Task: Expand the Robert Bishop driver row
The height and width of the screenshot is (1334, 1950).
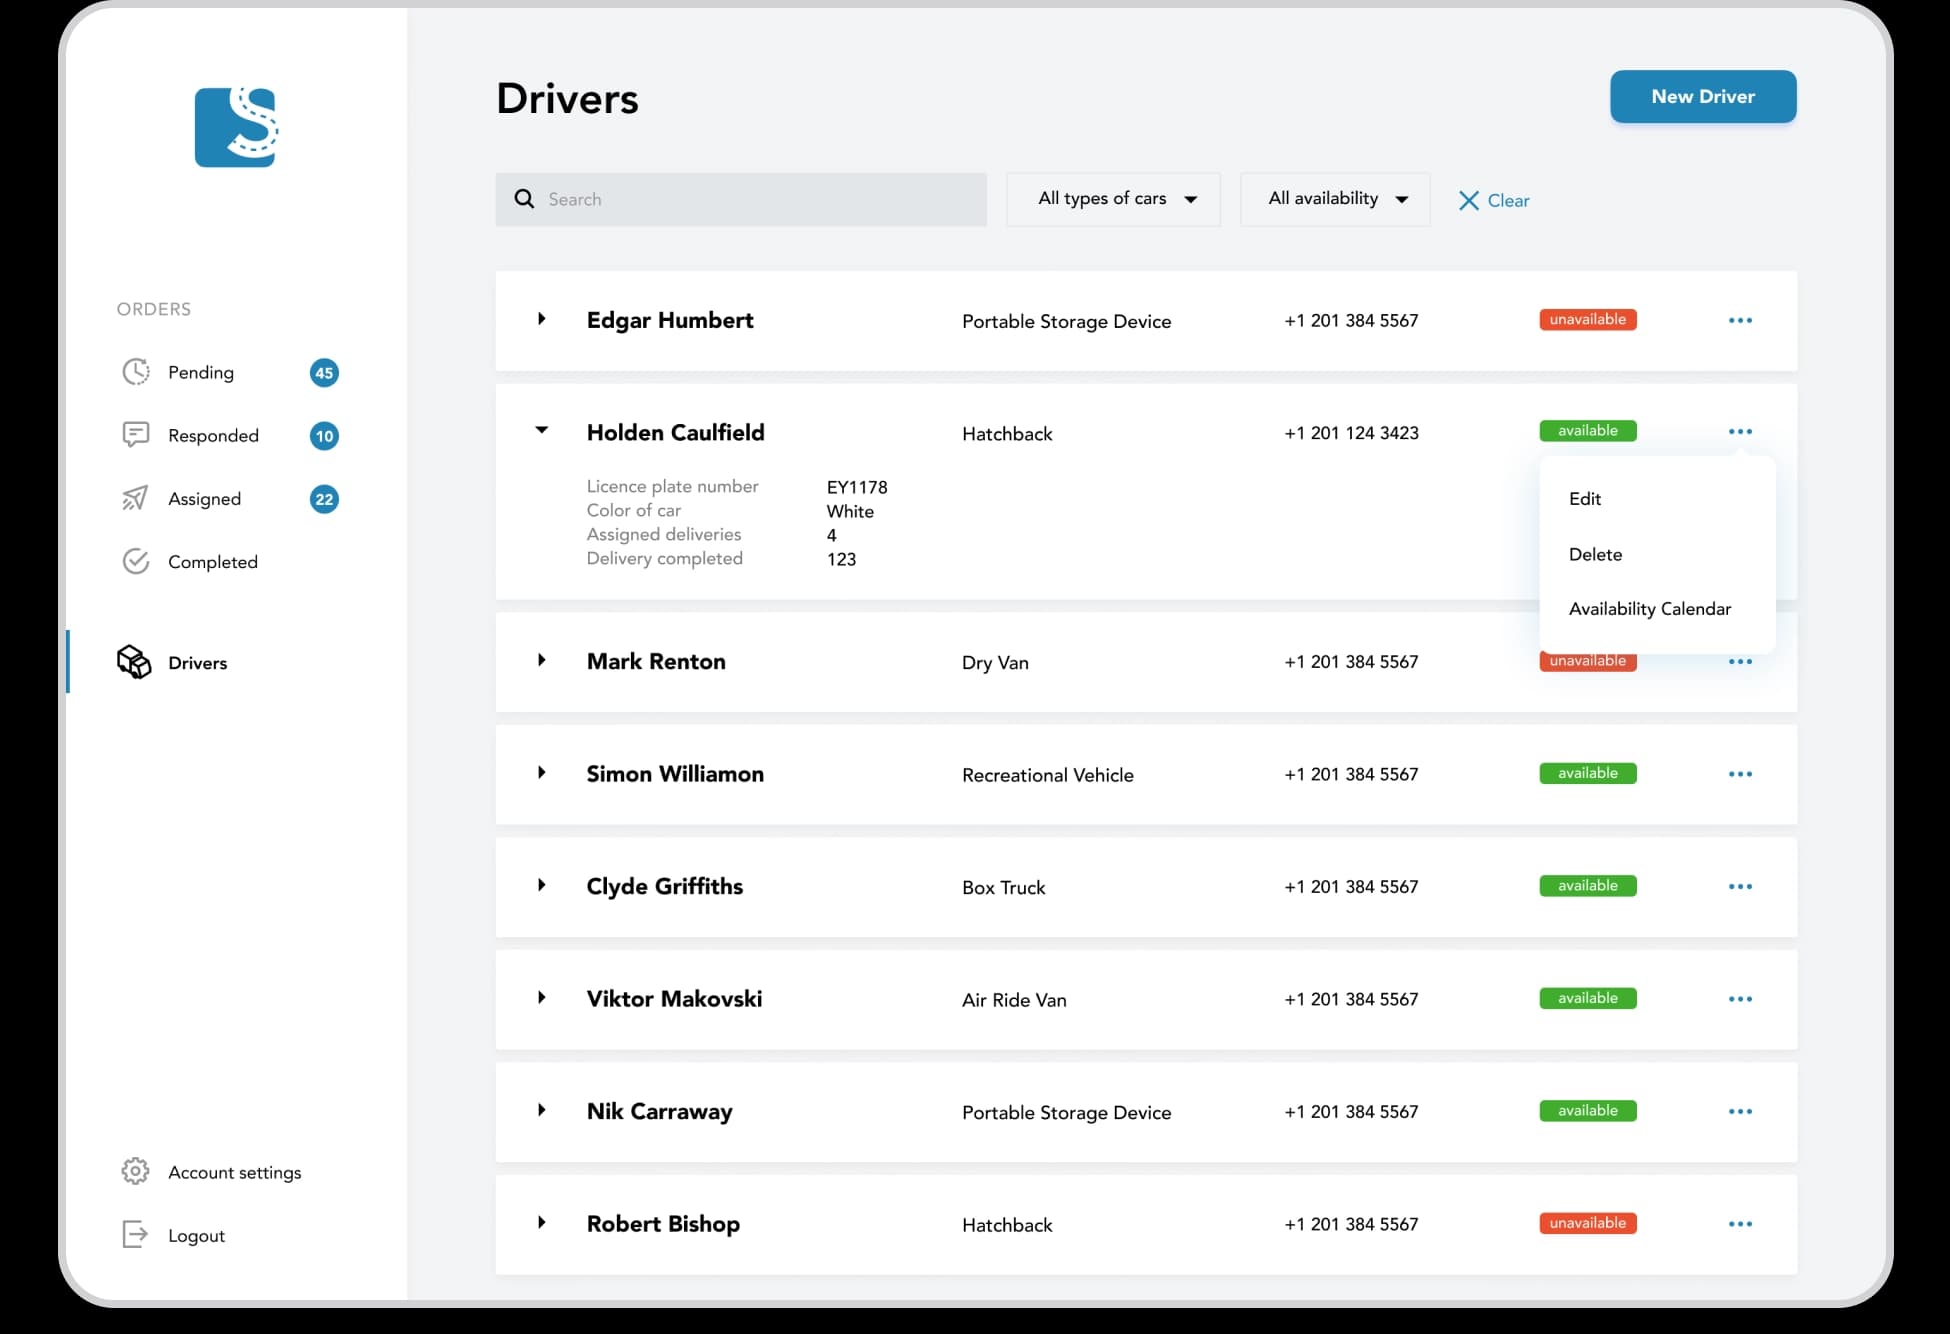Action: point(542,1223)
